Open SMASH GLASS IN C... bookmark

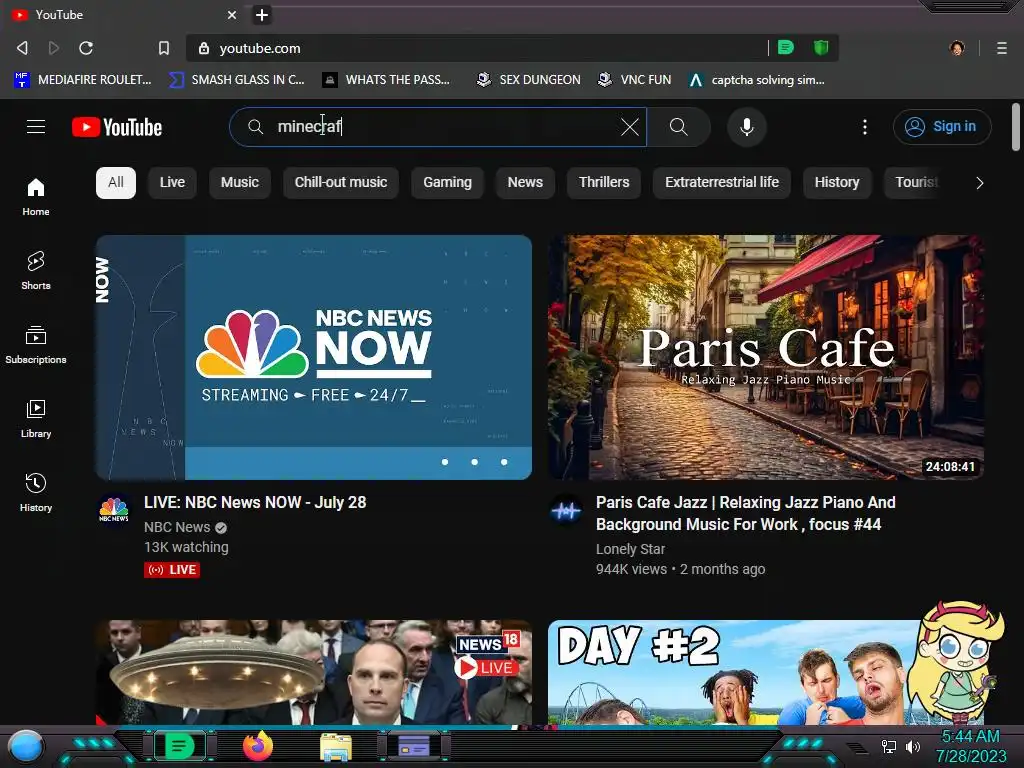[237, 80]
